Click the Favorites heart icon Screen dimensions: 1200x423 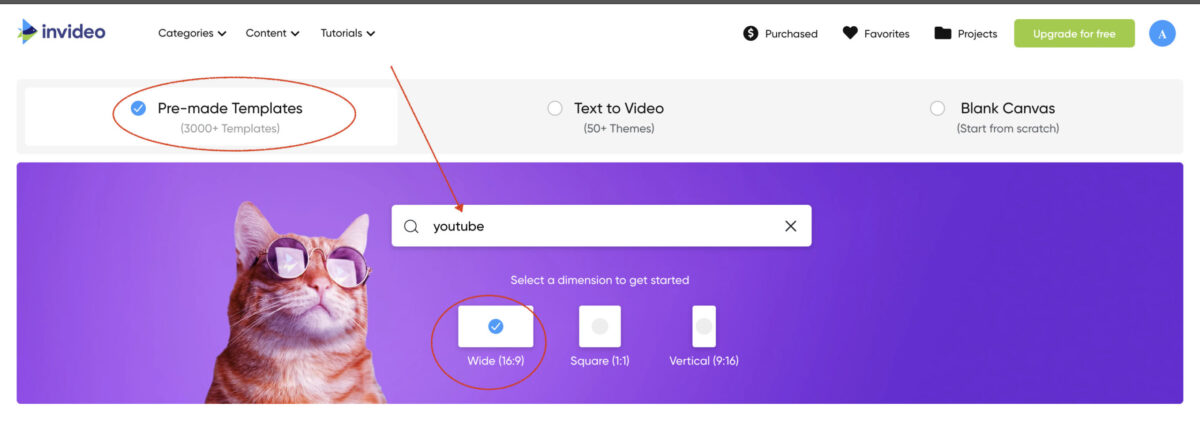coord(850,33)
